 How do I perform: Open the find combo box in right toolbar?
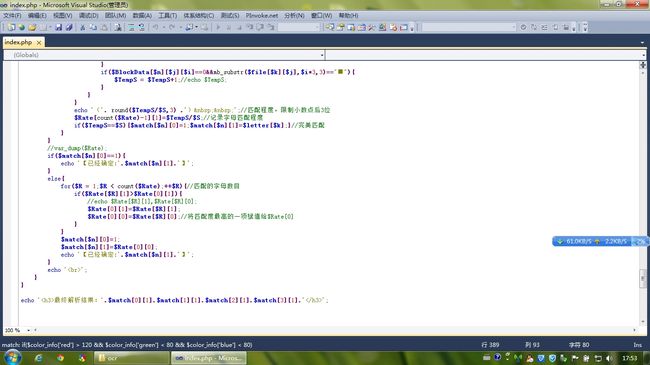(469, 27)
